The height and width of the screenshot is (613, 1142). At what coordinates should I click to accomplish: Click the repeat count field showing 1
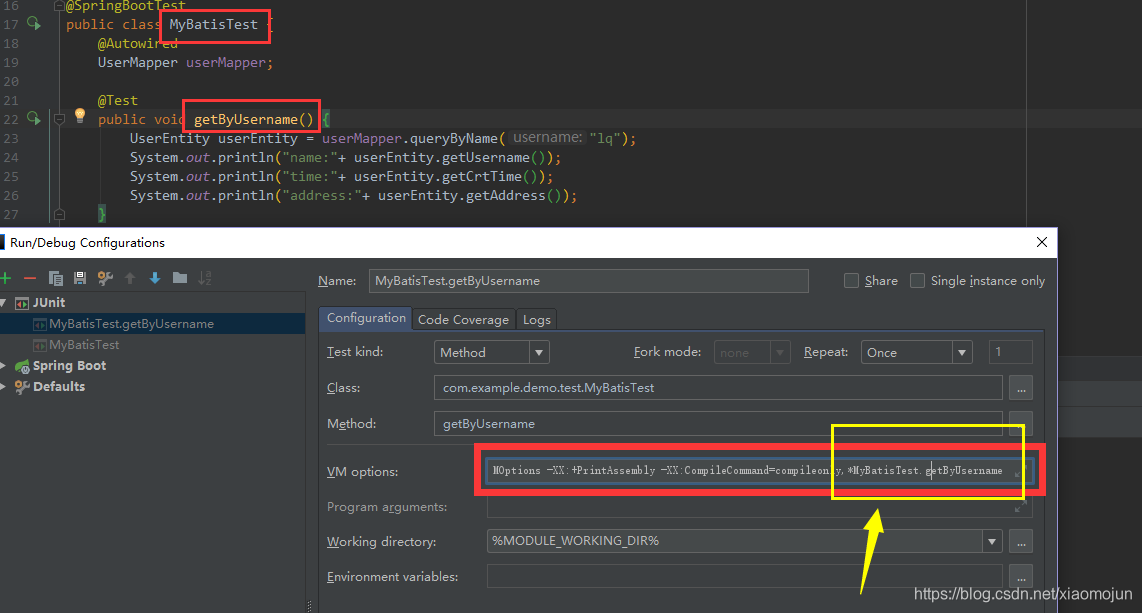point(1011,352)
